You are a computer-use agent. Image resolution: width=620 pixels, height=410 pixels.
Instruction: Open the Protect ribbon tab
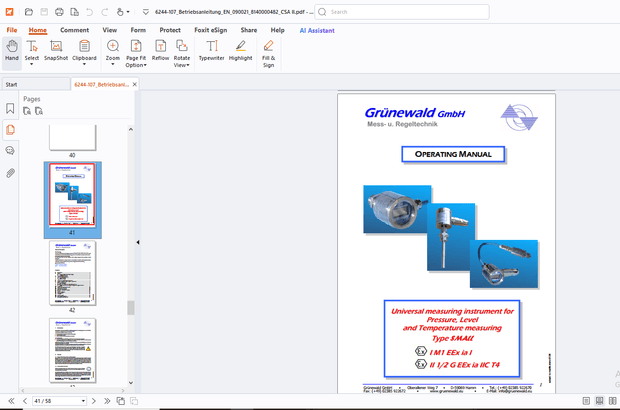(x=170, y=30)
